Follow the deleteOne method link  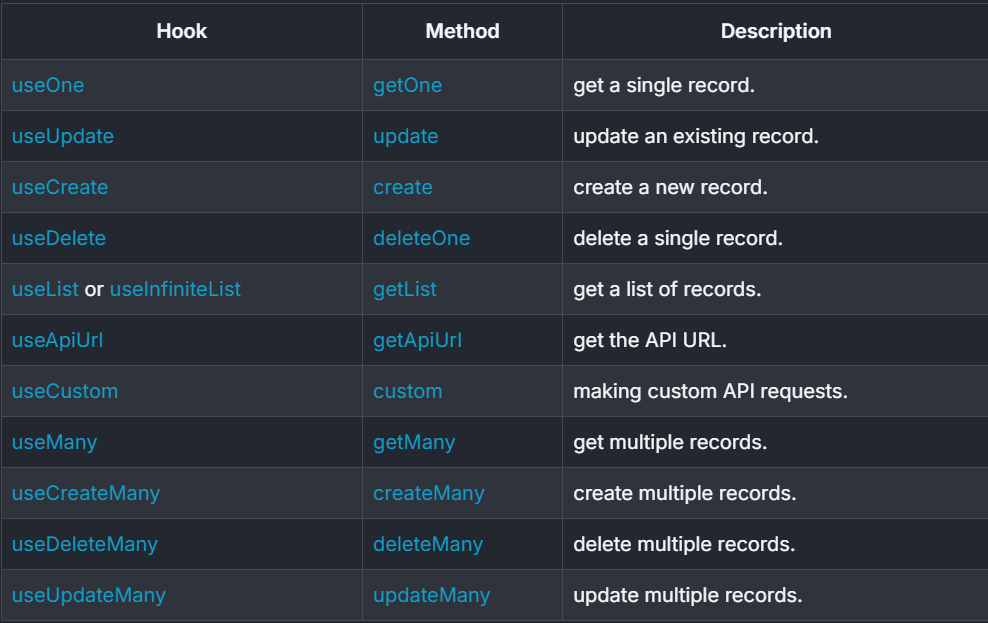422,238
